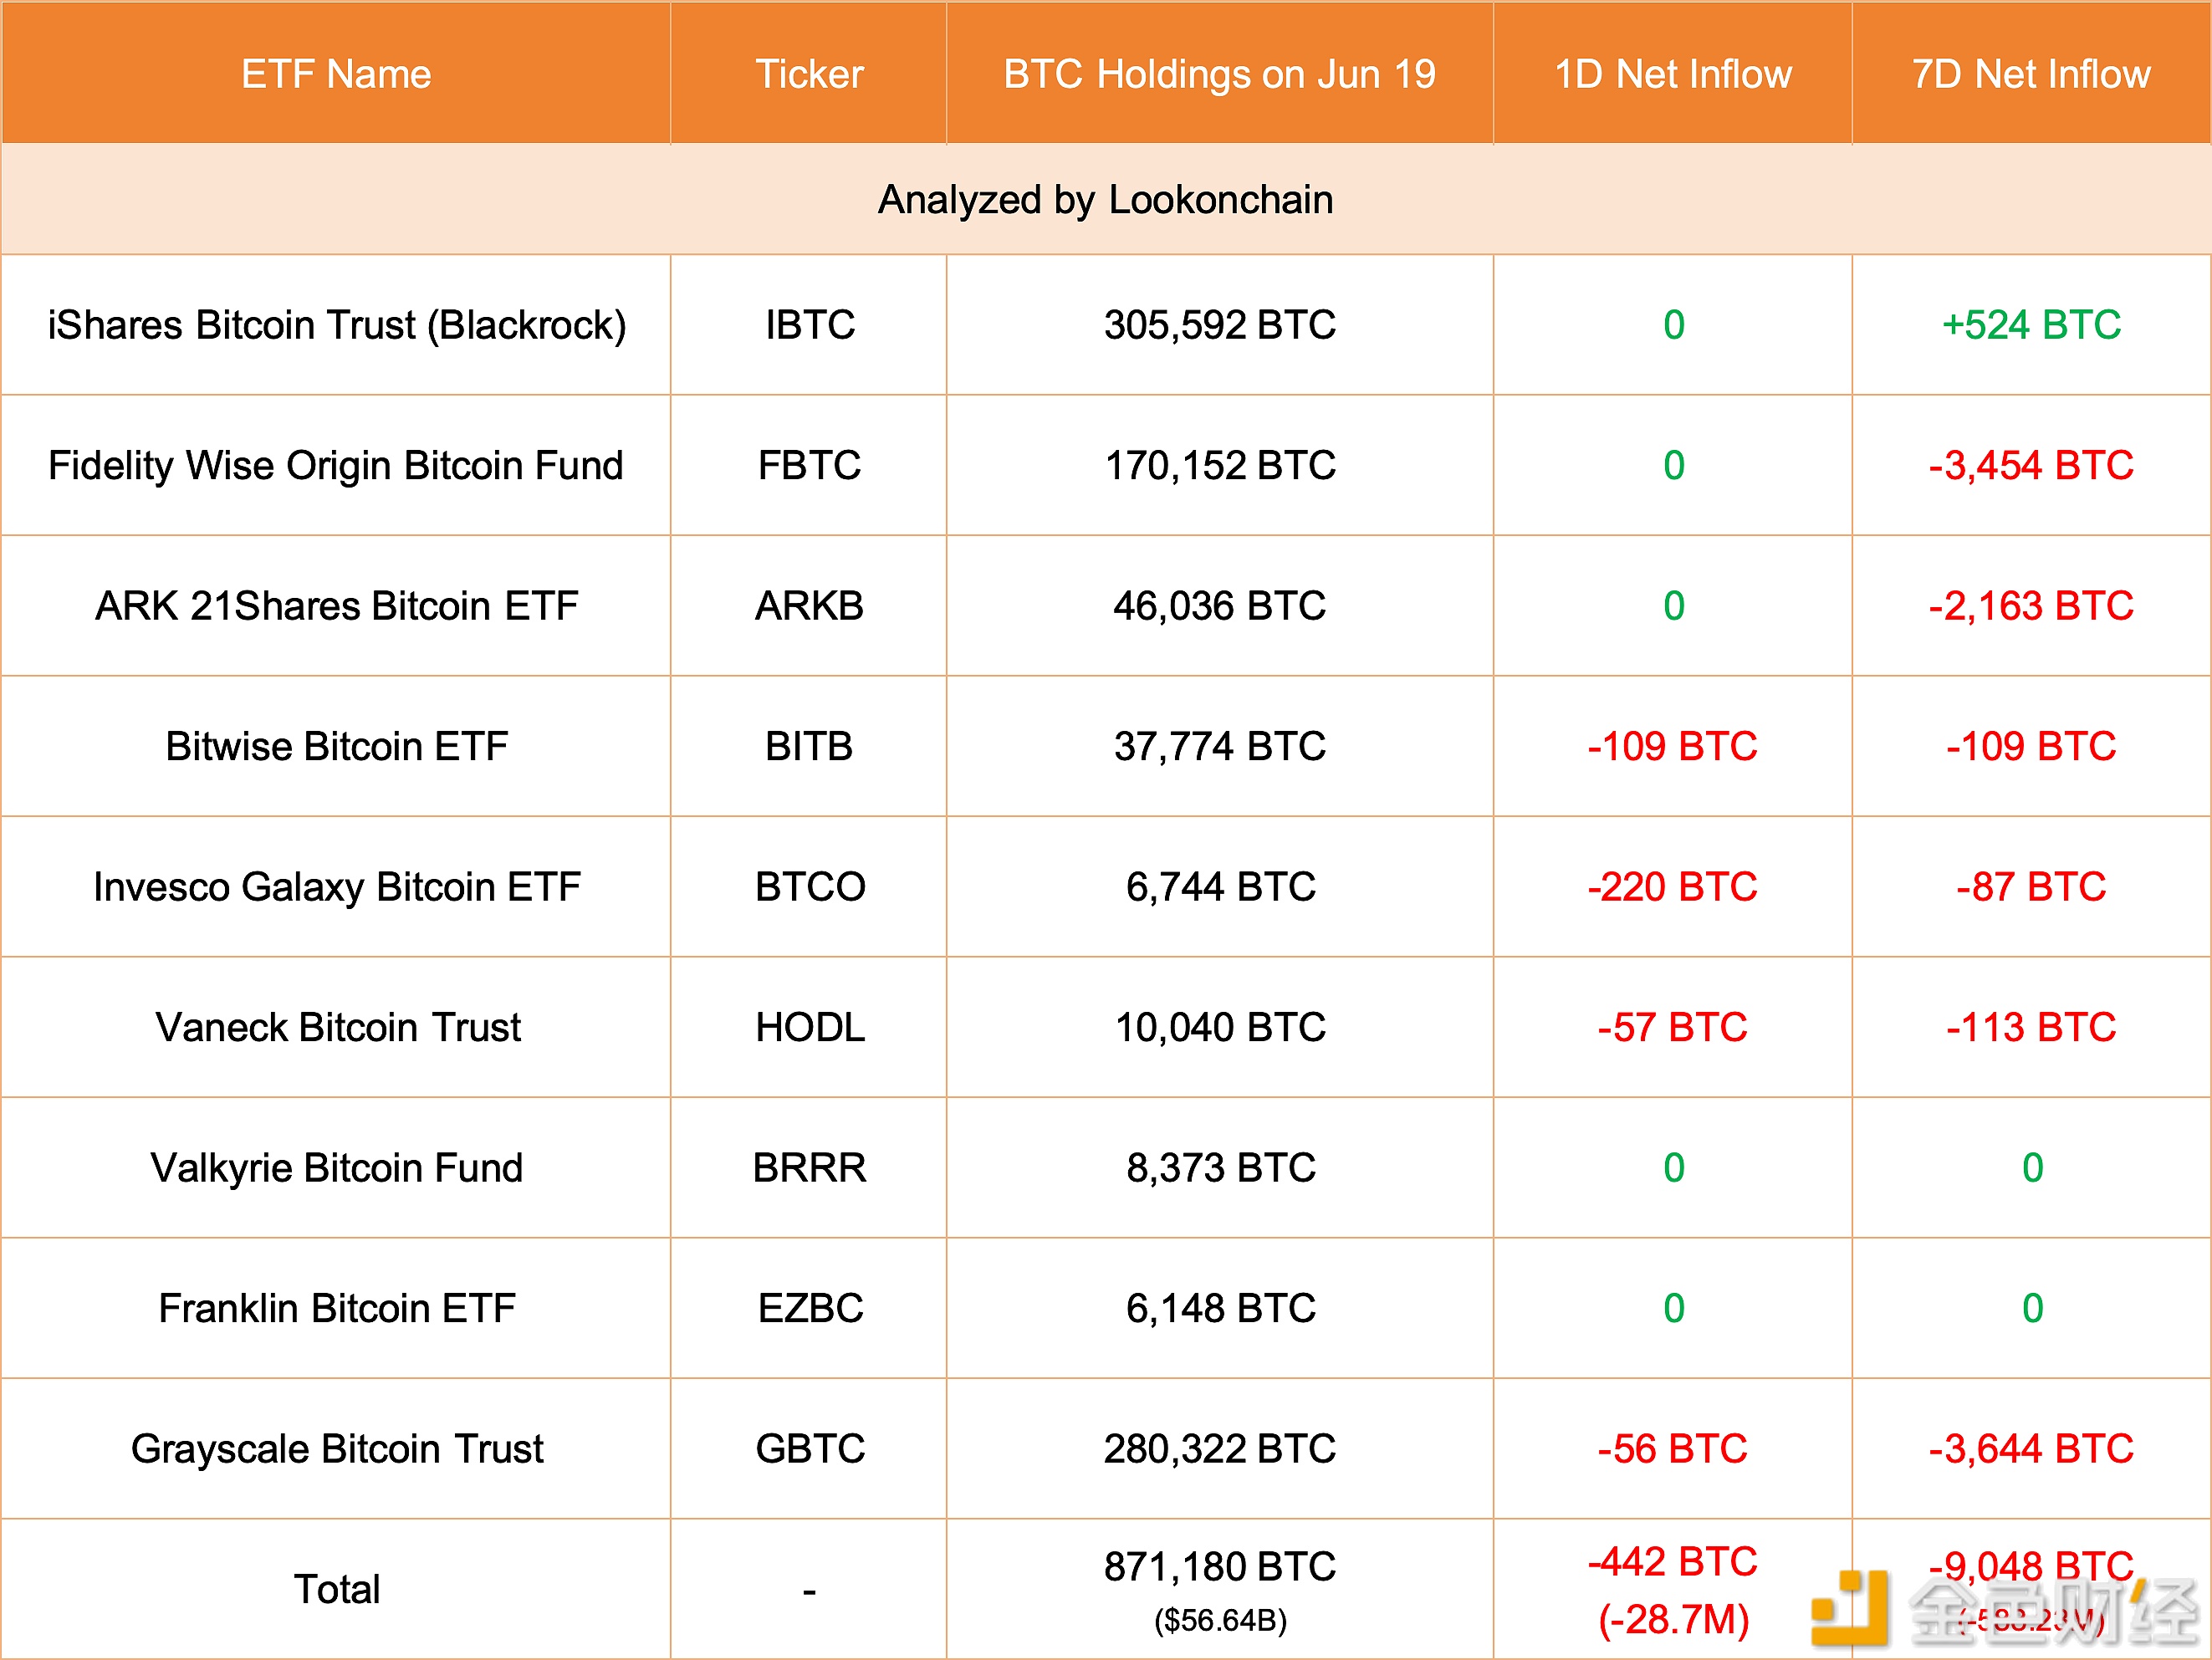Select the HODL ticker cell

pyautogui.click(x=809, y=1027)
